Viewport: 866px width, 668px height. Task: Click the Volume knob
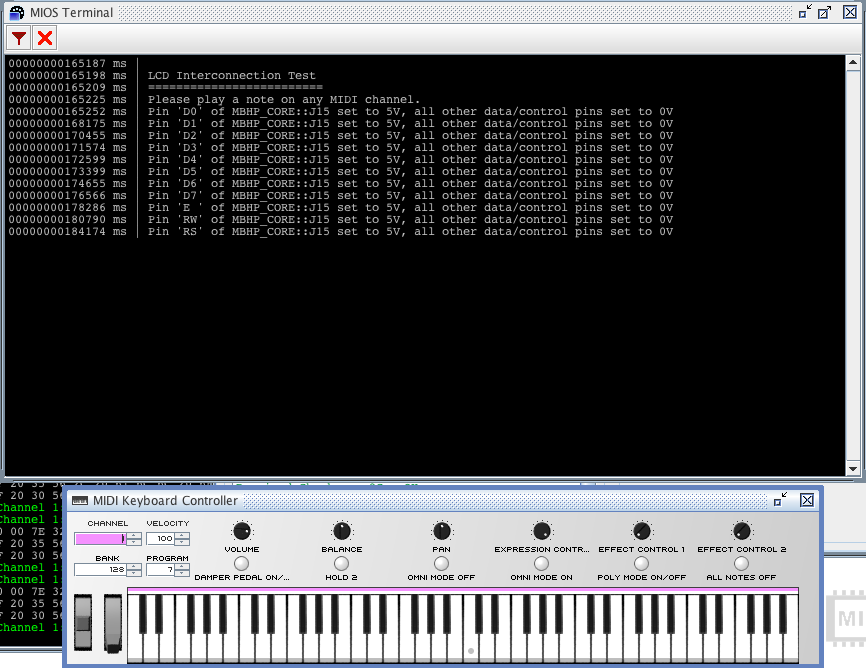click(x=242, y=531)
